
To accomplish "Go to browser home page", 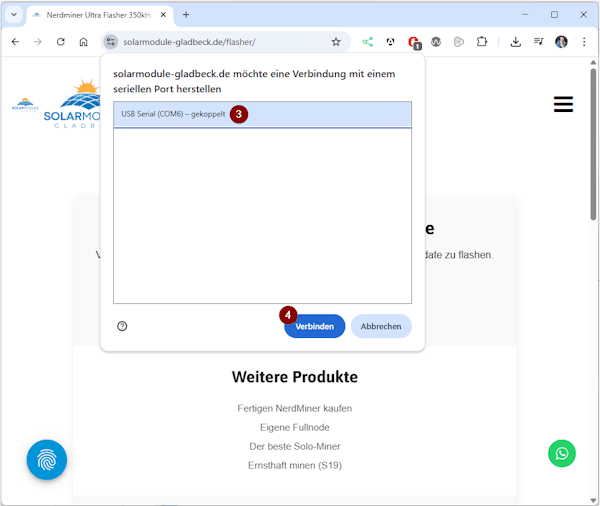I will (84, 42).
